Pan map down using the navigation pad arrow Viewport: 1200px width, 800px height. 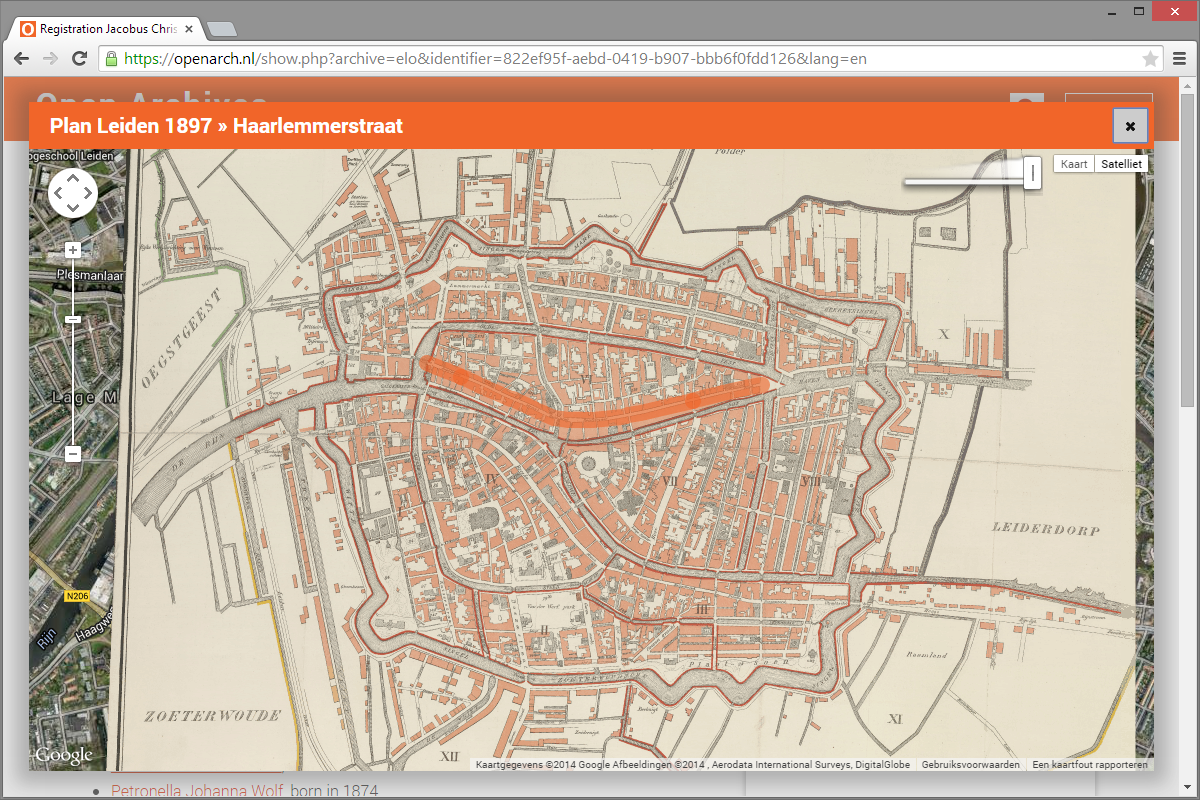click(73, 209)
